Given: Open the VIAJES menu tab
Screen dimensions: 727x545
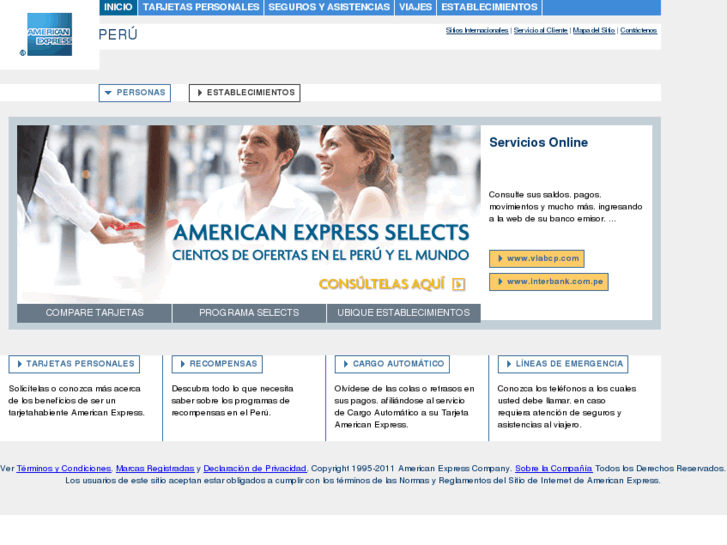Looking at the screenshot, I should tap(415, 7).
